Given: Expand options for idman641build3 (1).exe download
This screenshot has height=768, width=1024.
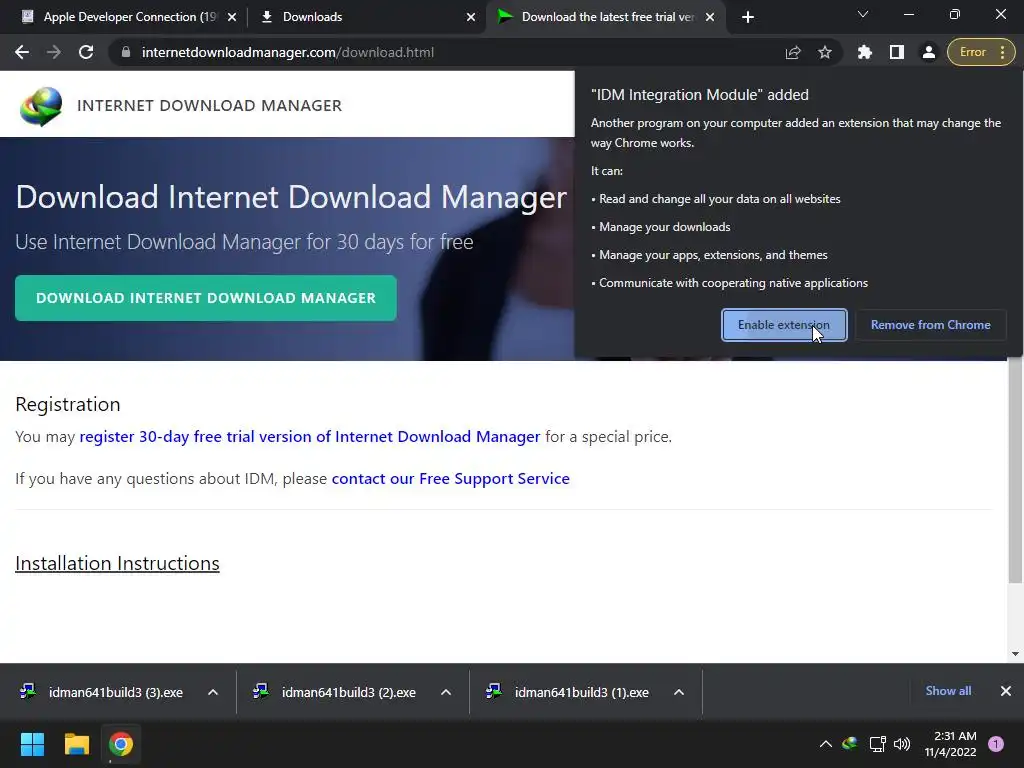Looking at the screenshot, I should click(x=679, y=692).
